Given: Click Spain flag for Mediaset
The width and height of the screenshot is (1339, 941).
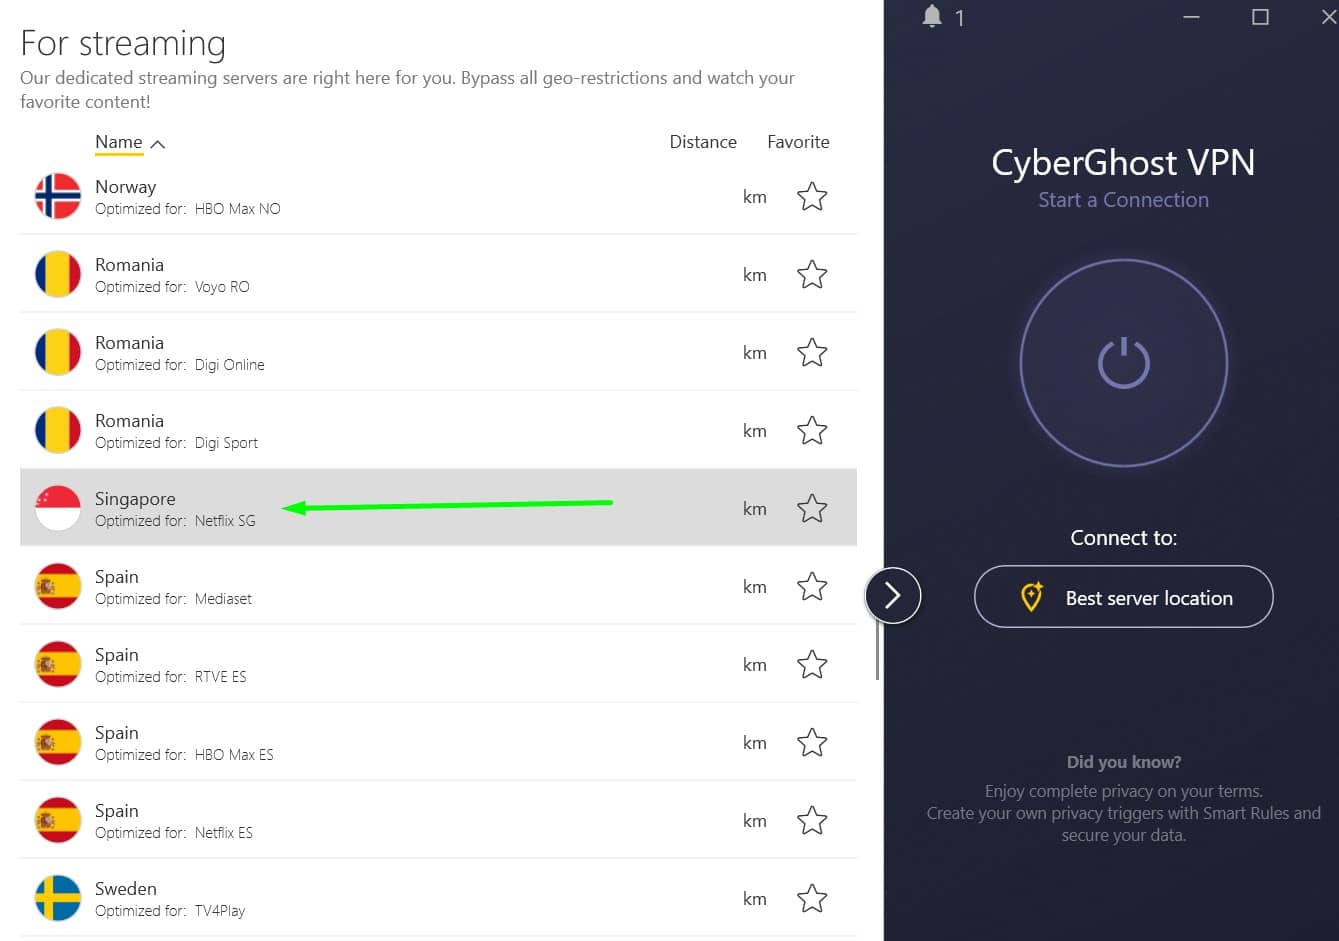Looking at the screenshot, I should tap(58, 586).
